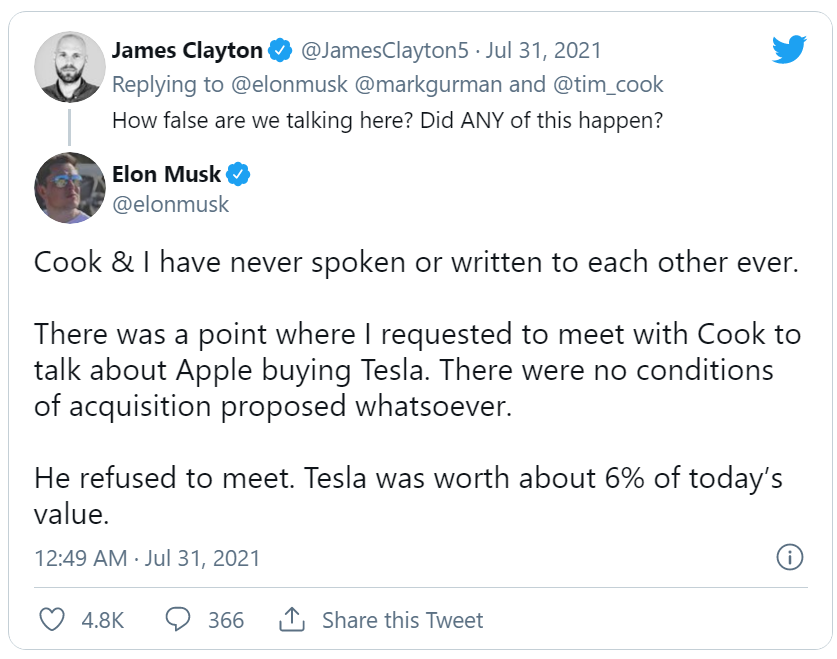Open replies via speech bubble icon
The height and width of the screenshot is (659, 837).
click(x=177, y=620)
